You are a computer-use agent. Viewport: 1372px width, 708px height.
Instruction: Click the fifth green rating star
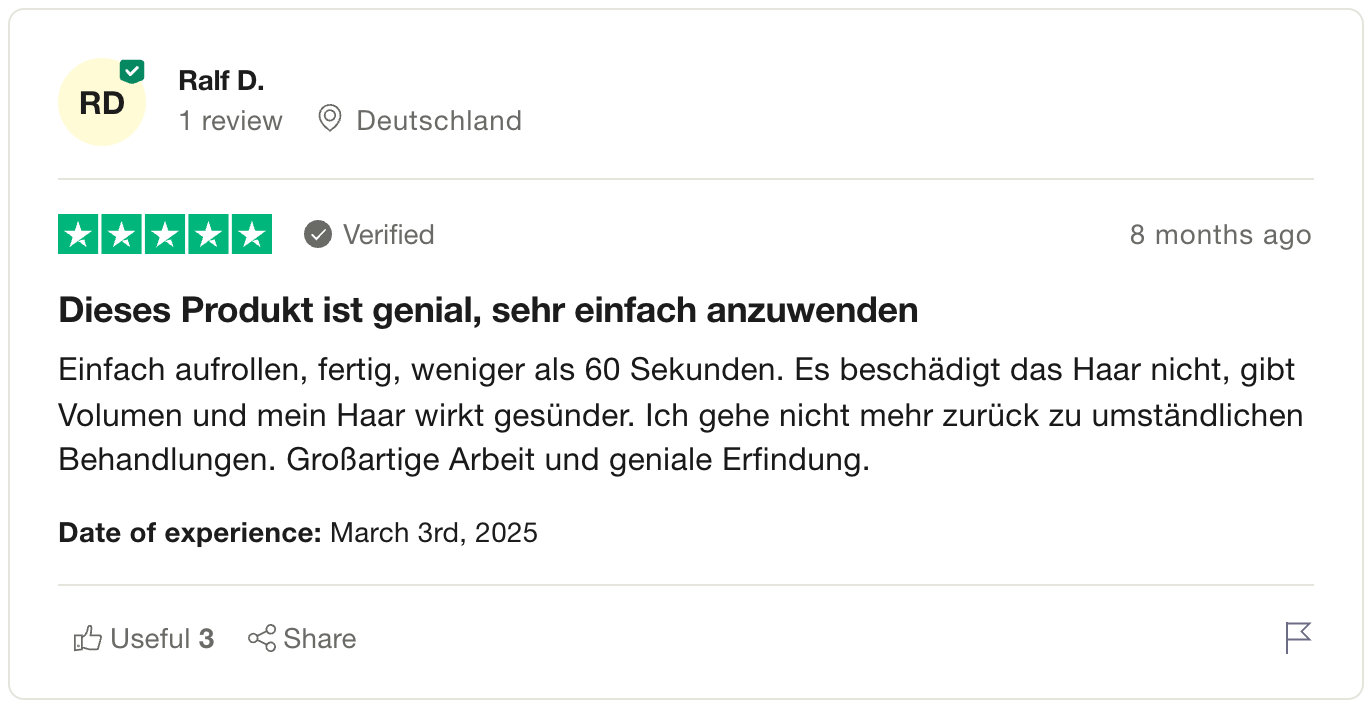(252, 235)
